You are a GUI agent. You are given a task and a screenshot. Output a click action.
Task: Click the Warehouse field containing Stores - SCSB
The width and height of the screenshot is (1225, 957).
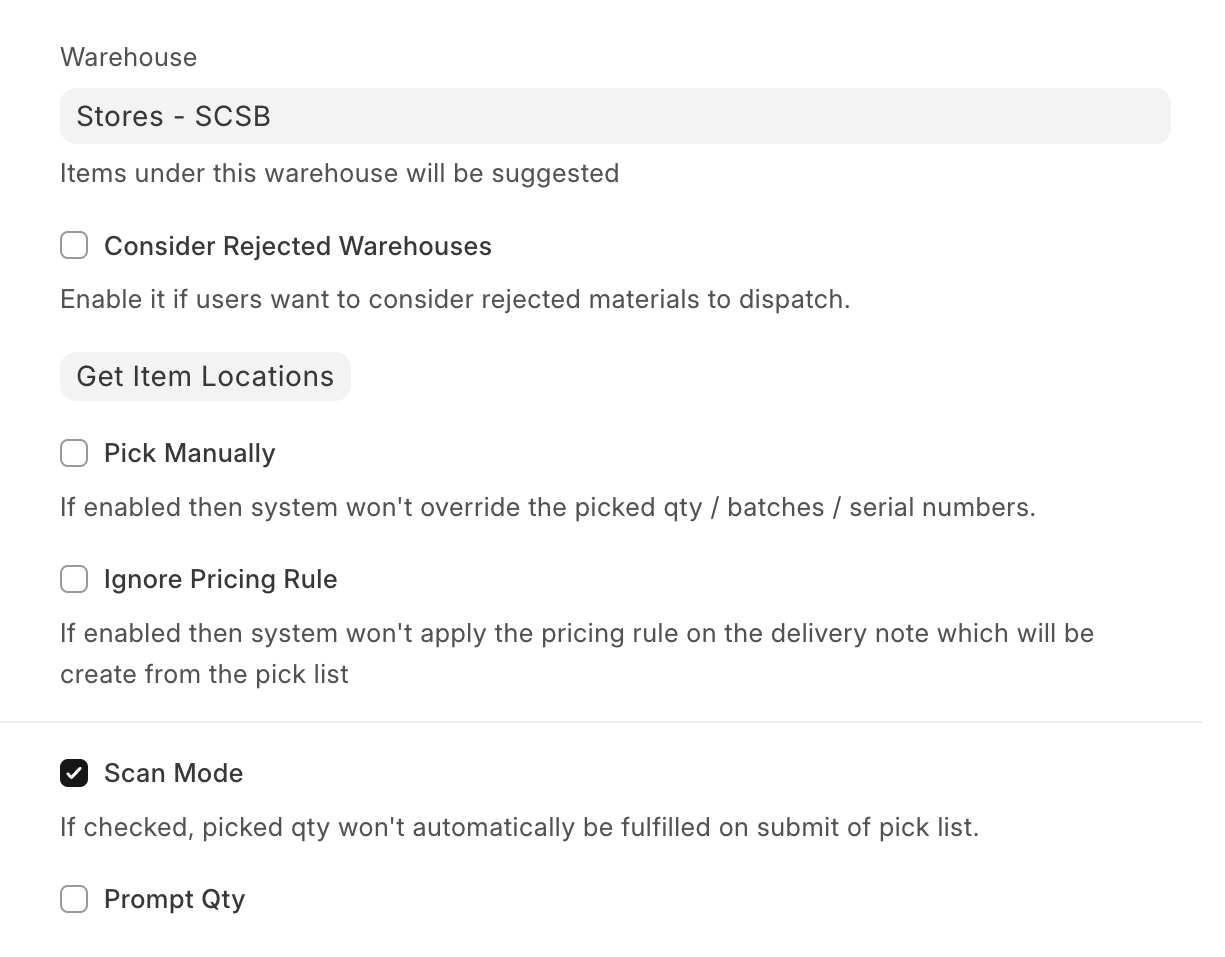(614, 116)
